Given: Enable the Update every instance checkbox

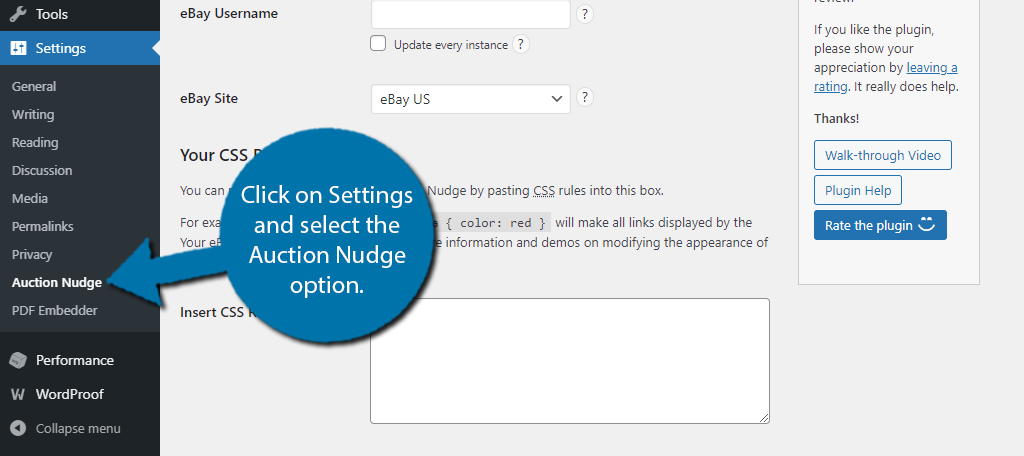Looking at the screenshot, I should 377,44.
